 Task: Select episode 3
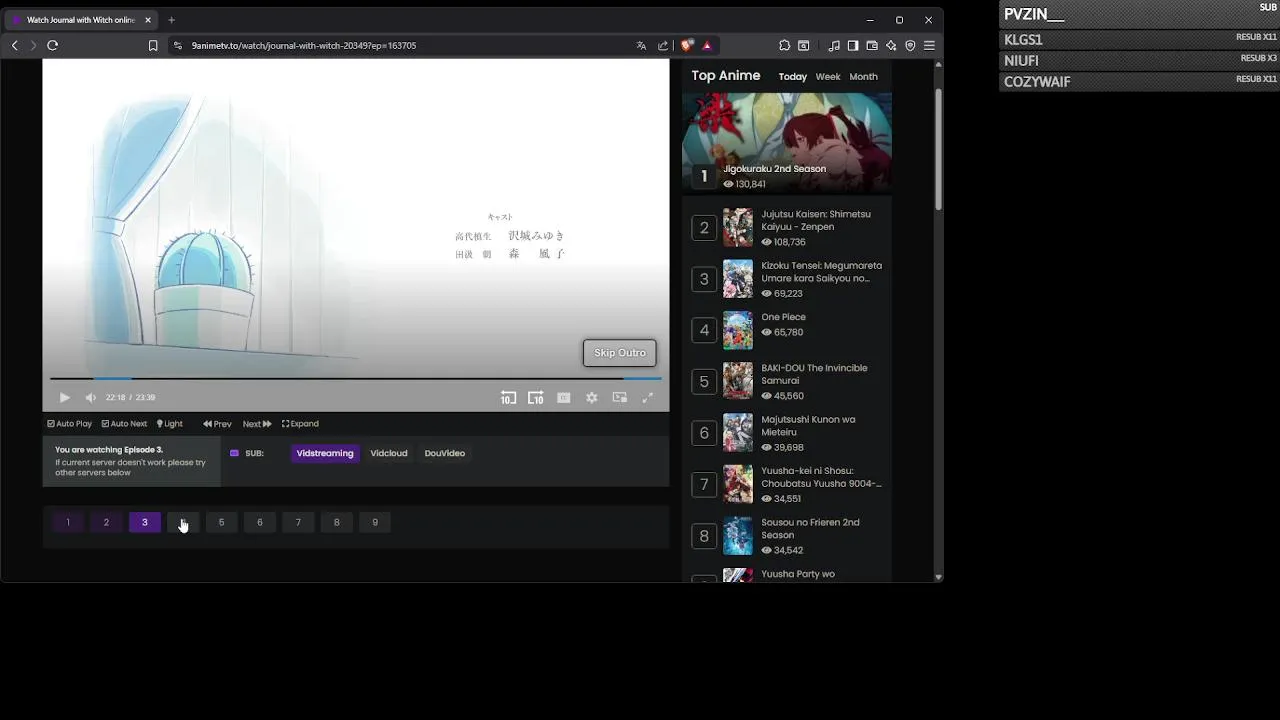coord(145,522)
